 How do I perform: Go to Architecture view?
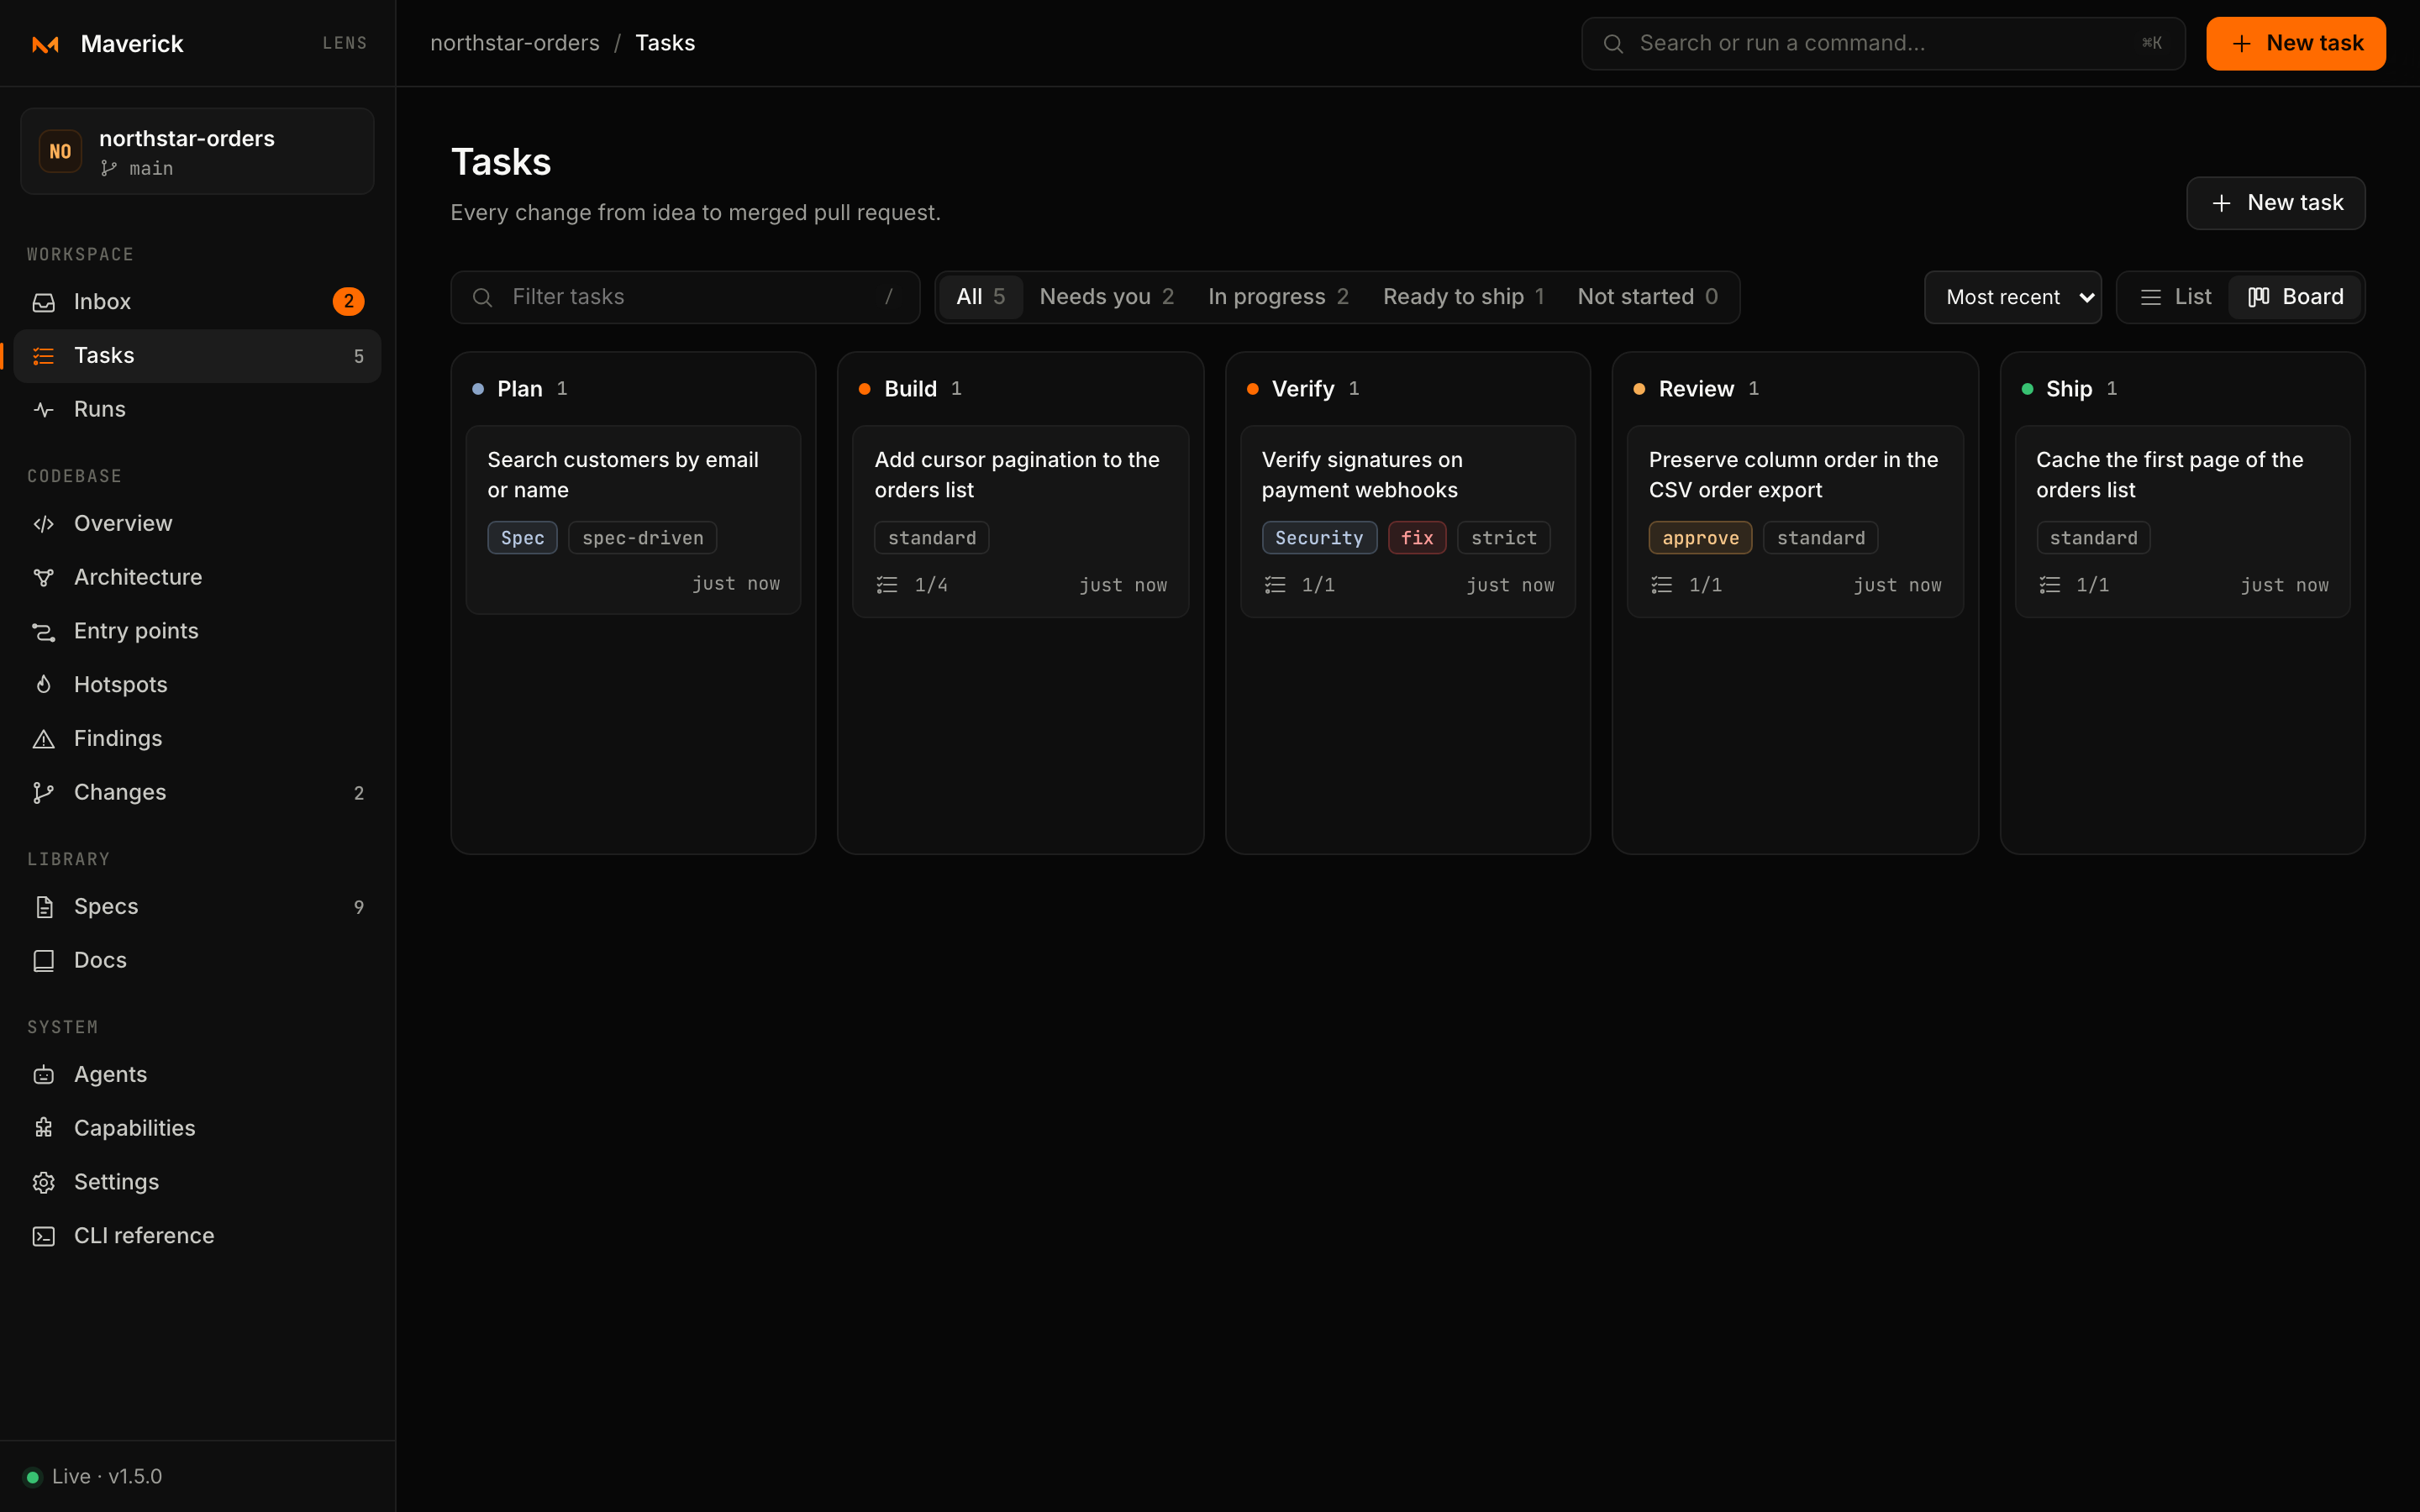pyautogui.click(x=197, y=577)
